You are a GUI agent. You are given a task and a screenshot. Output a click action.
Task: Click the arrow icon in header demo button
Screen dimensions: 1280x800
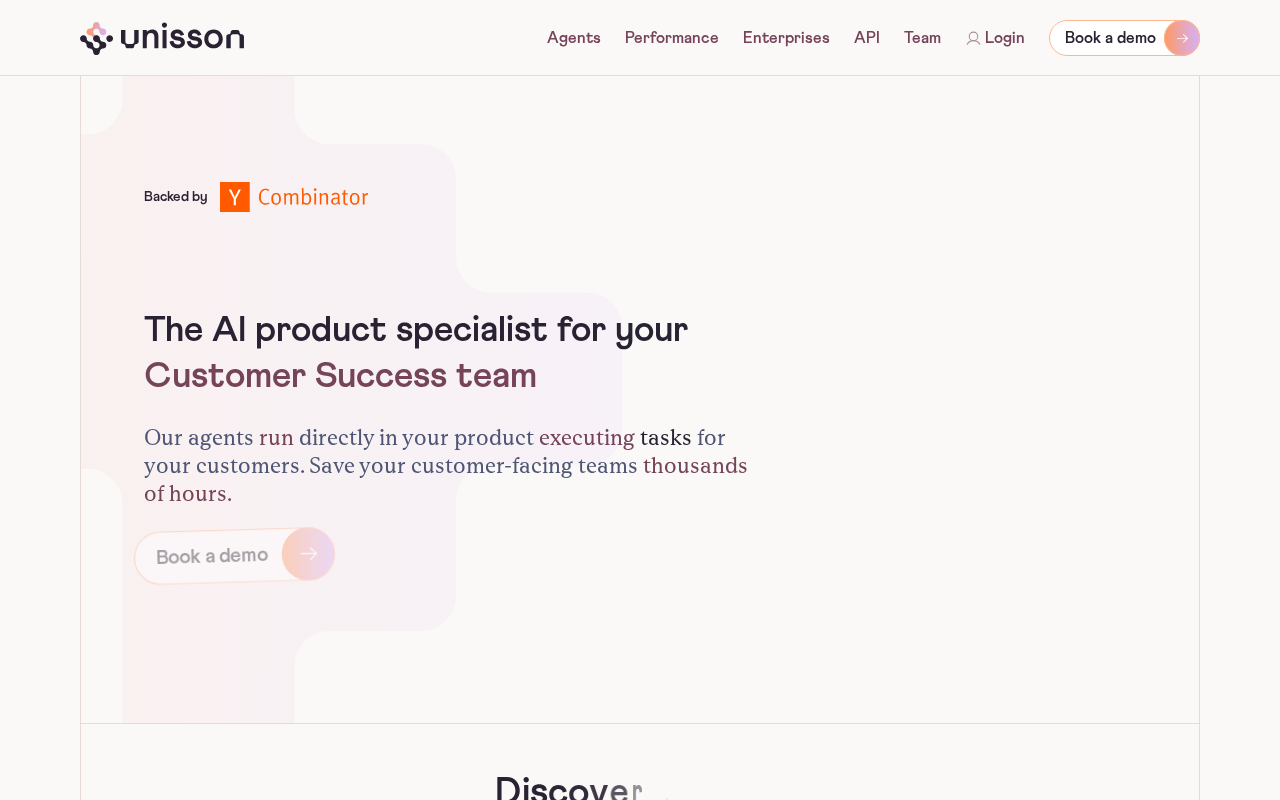[x=1182, y=38]
